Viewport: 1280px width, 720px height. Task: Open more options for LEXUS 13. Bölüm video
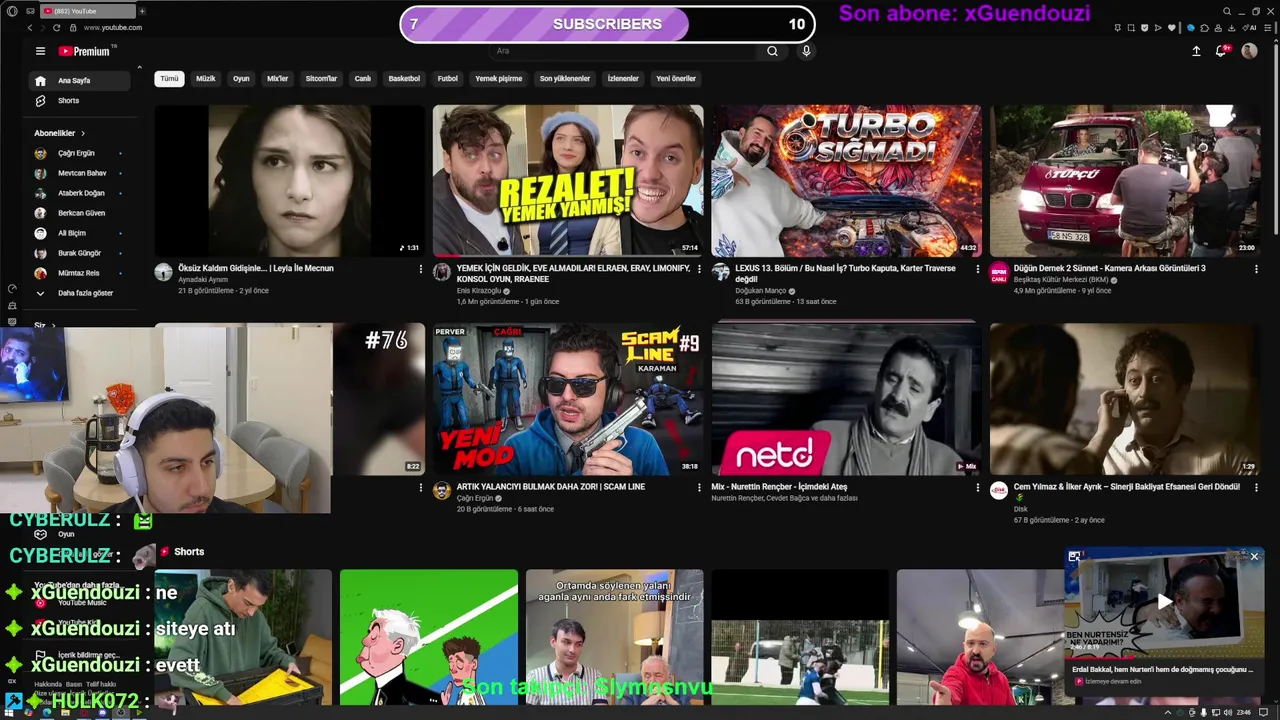click(x=978, y=269)
